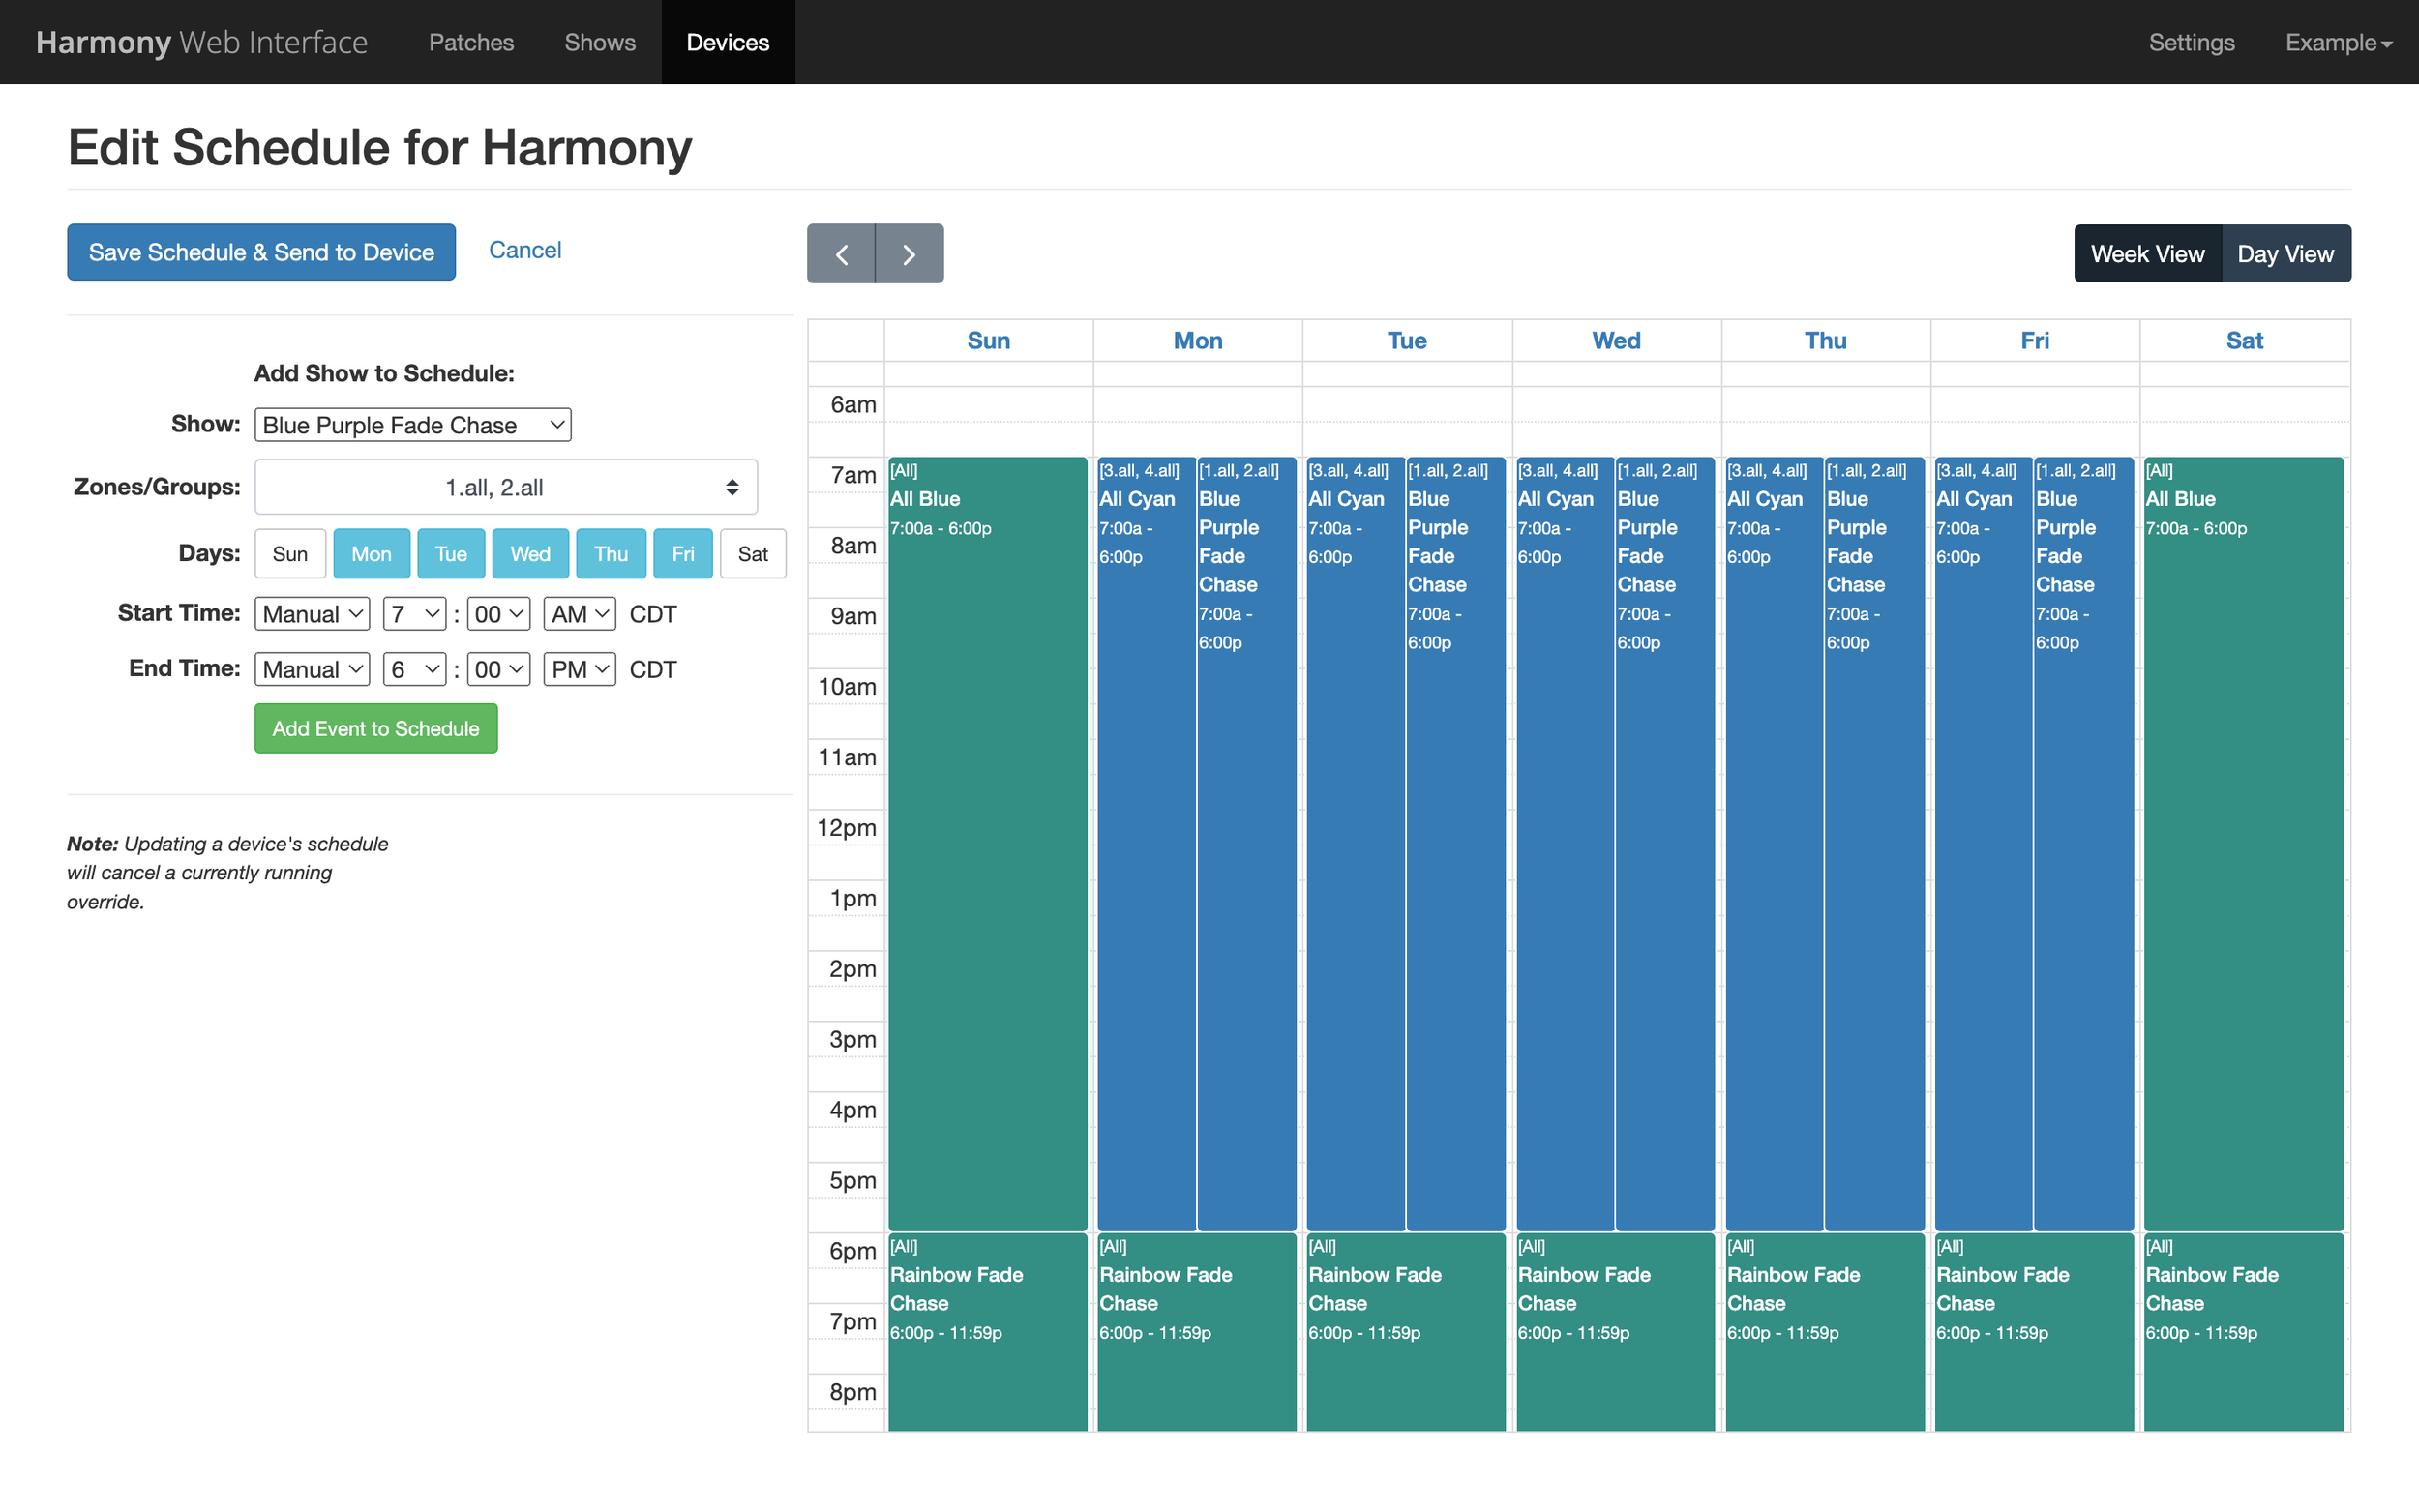Screen dimensions: 2419x1512
Task: Open Start Time AM/PM dropdown
Action: point(579,614)
